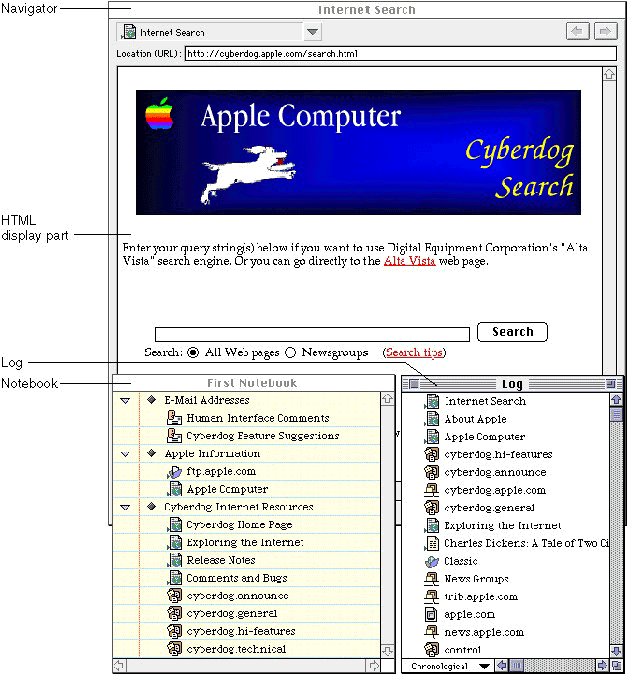Click News Groups server icon in Log
627x674 pixels.
point(431,579)
